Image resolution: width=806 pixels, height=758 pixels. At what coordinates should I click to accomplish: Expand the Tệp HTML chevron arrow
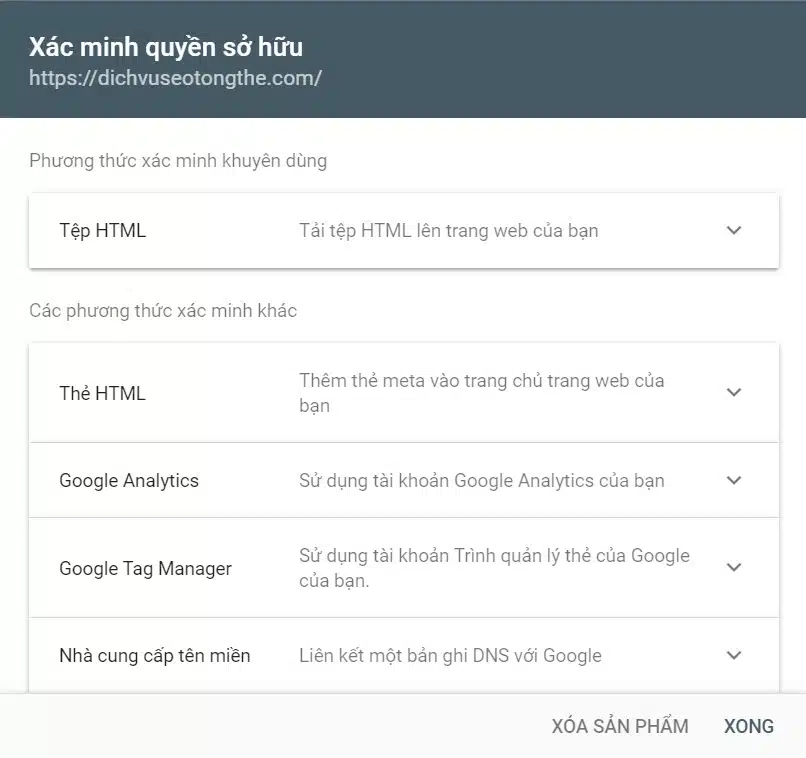pyautogui.click(x=734, y=230)
